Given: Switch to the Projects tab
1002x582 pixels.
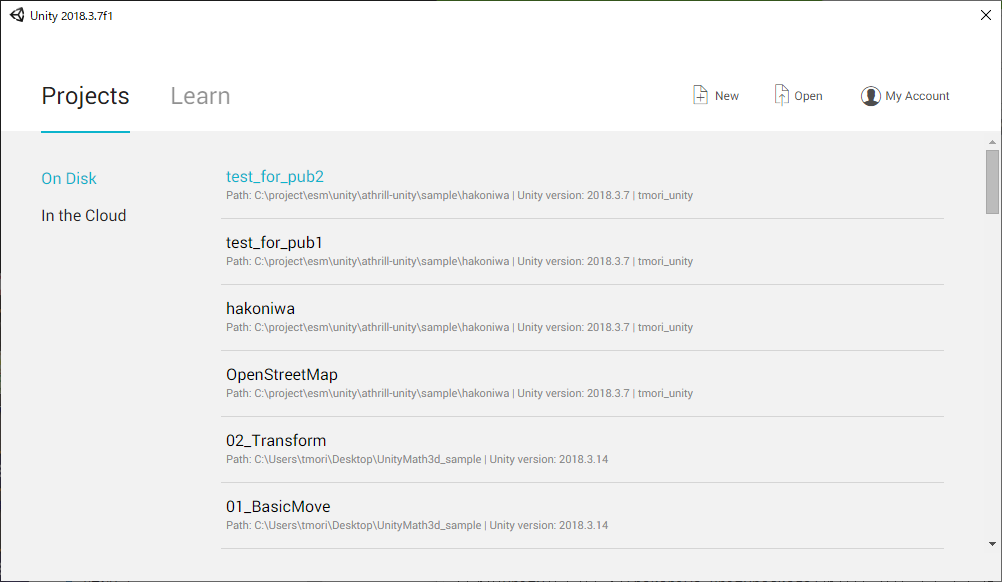Looking at the screenshot, I should [x=86, y=96].
